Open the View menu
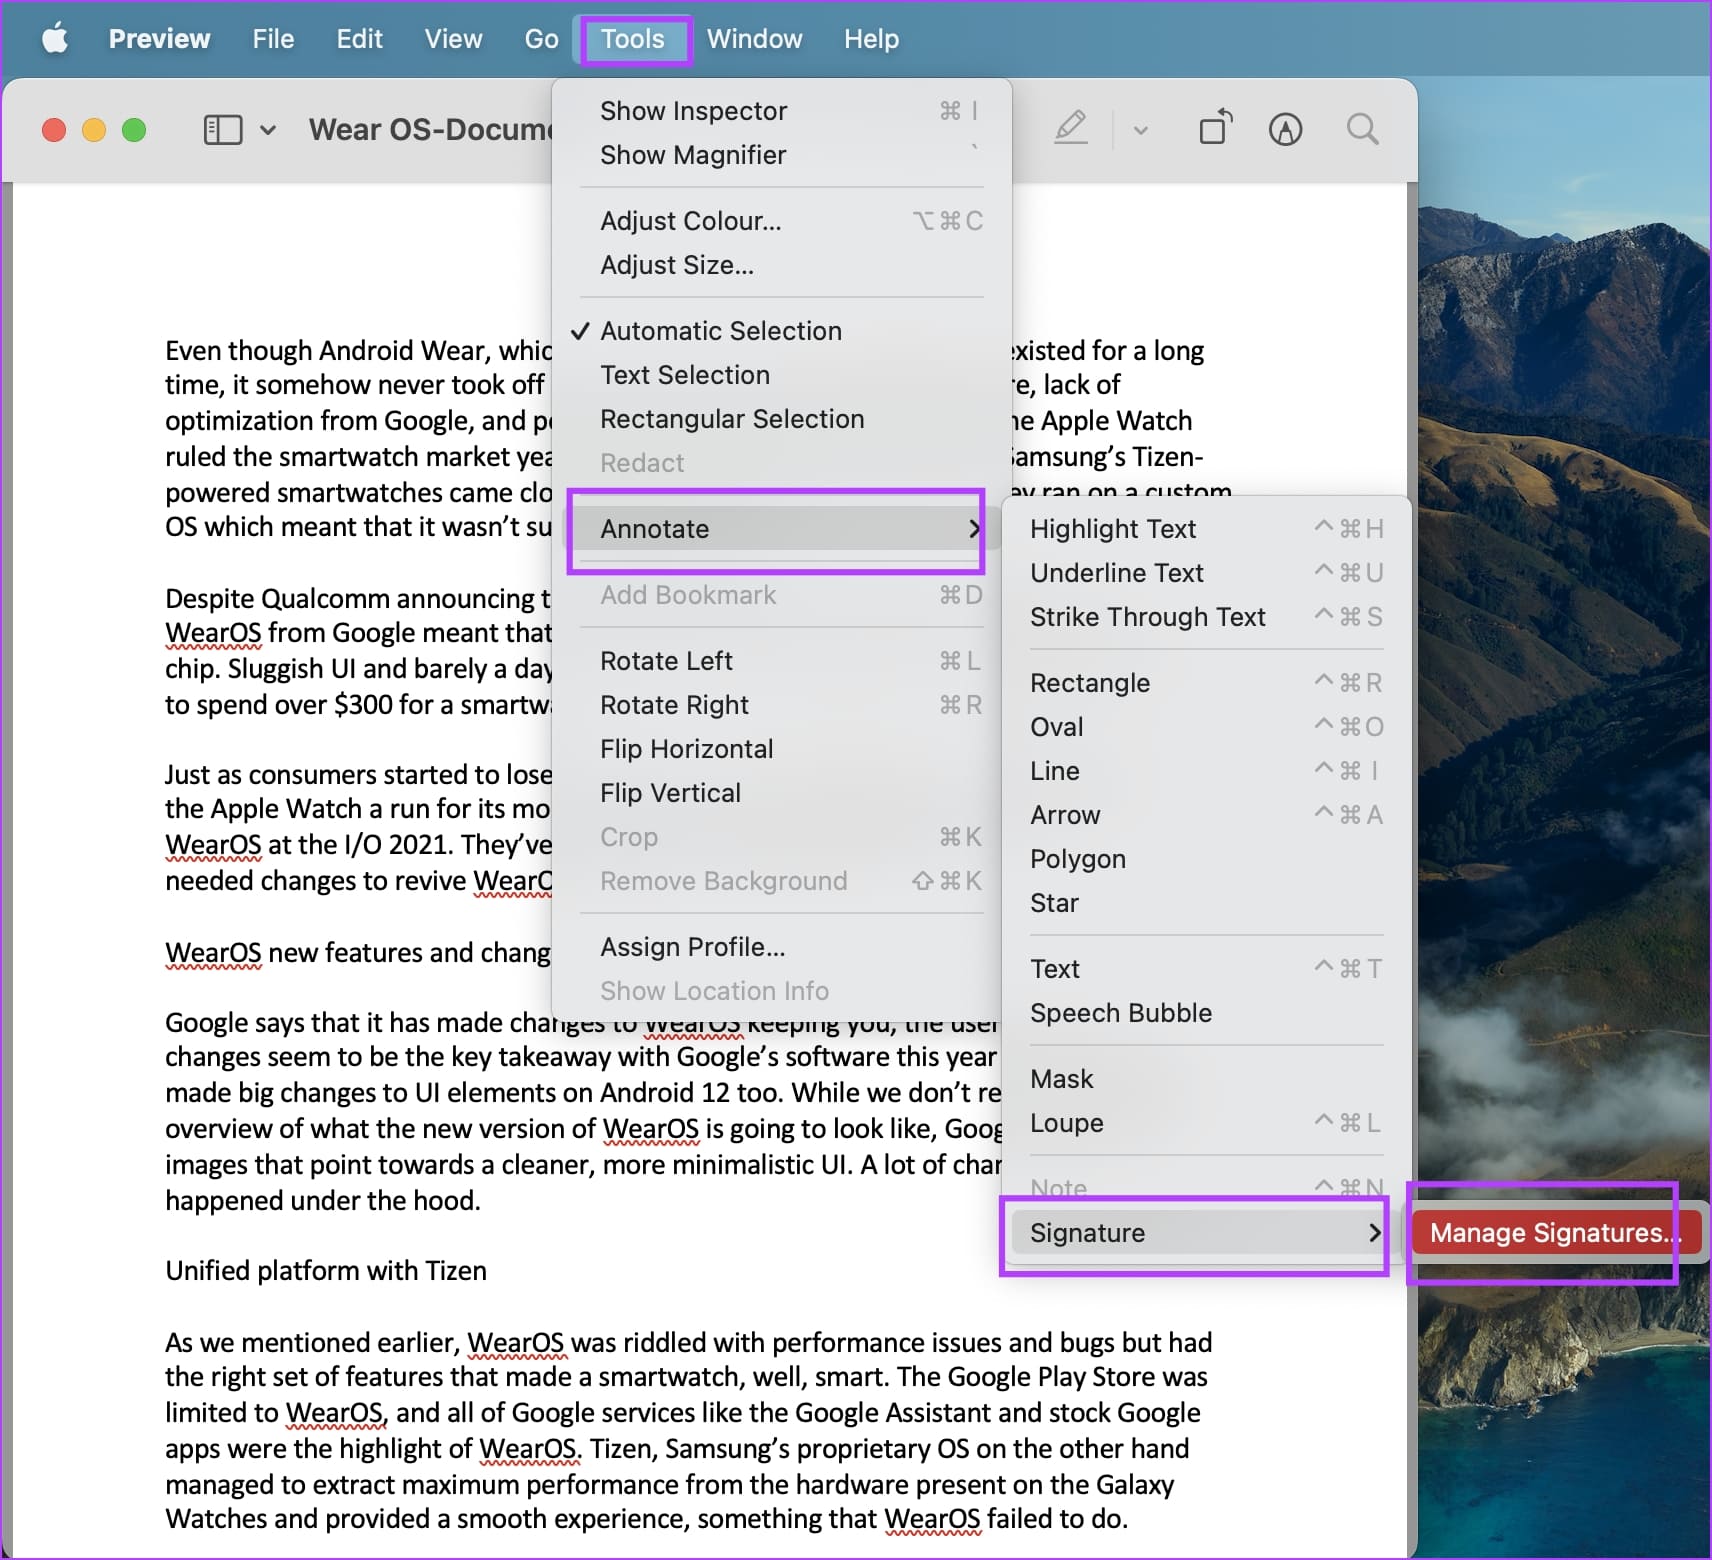The image size is (1712, 1560). [453, 39]
